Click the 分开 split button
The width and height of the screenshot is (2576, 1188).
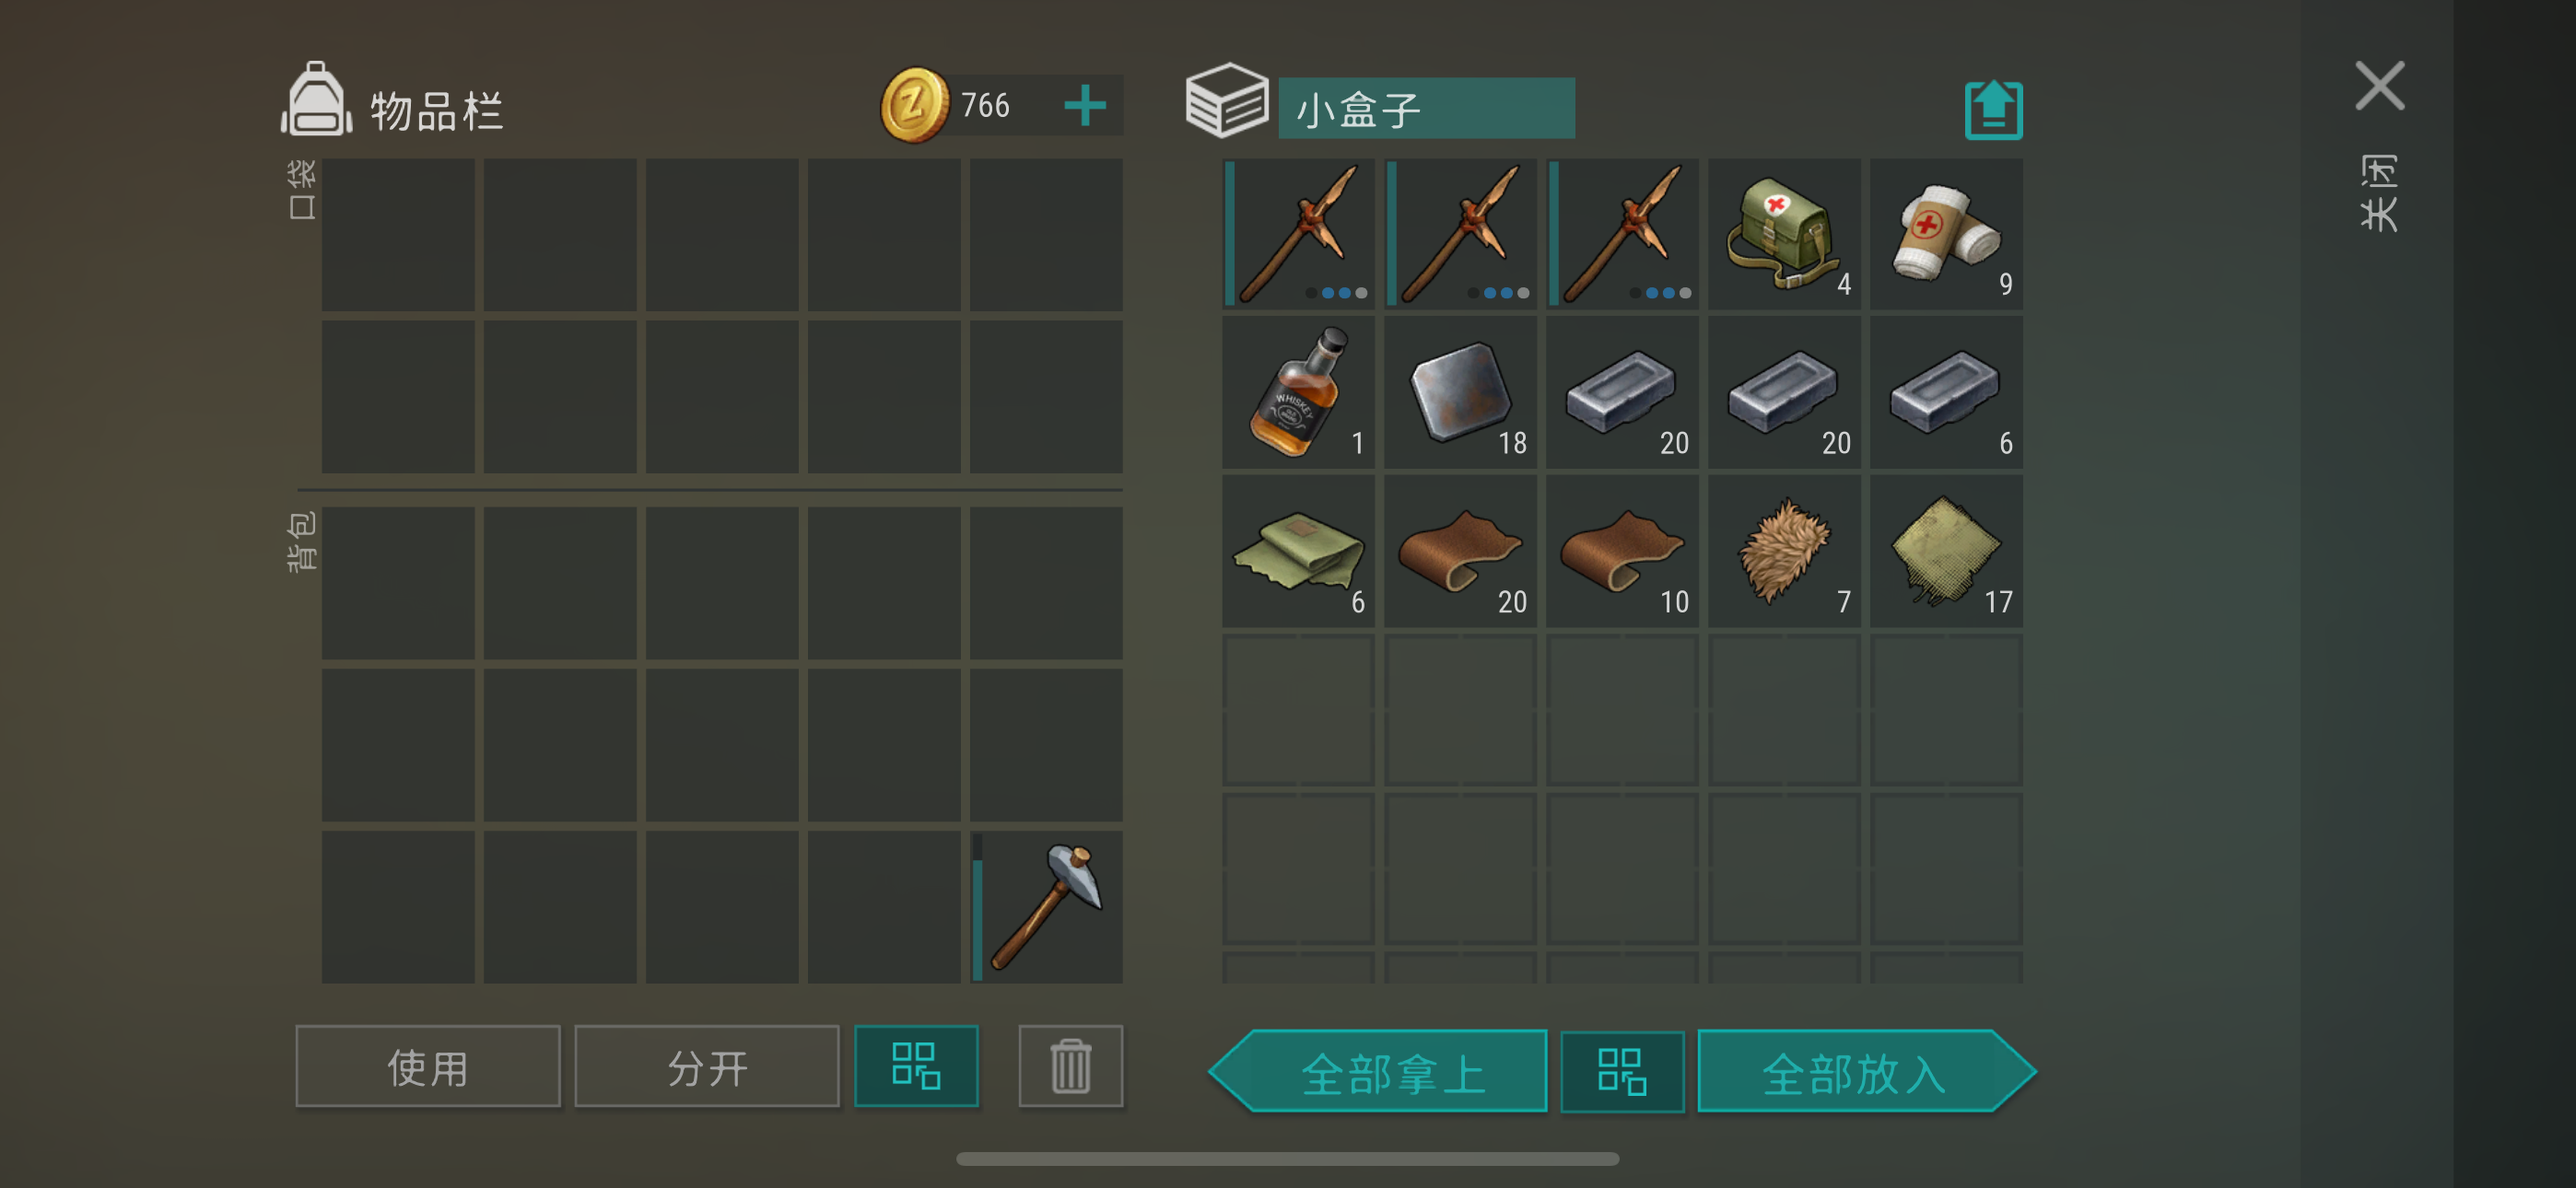707,1066
